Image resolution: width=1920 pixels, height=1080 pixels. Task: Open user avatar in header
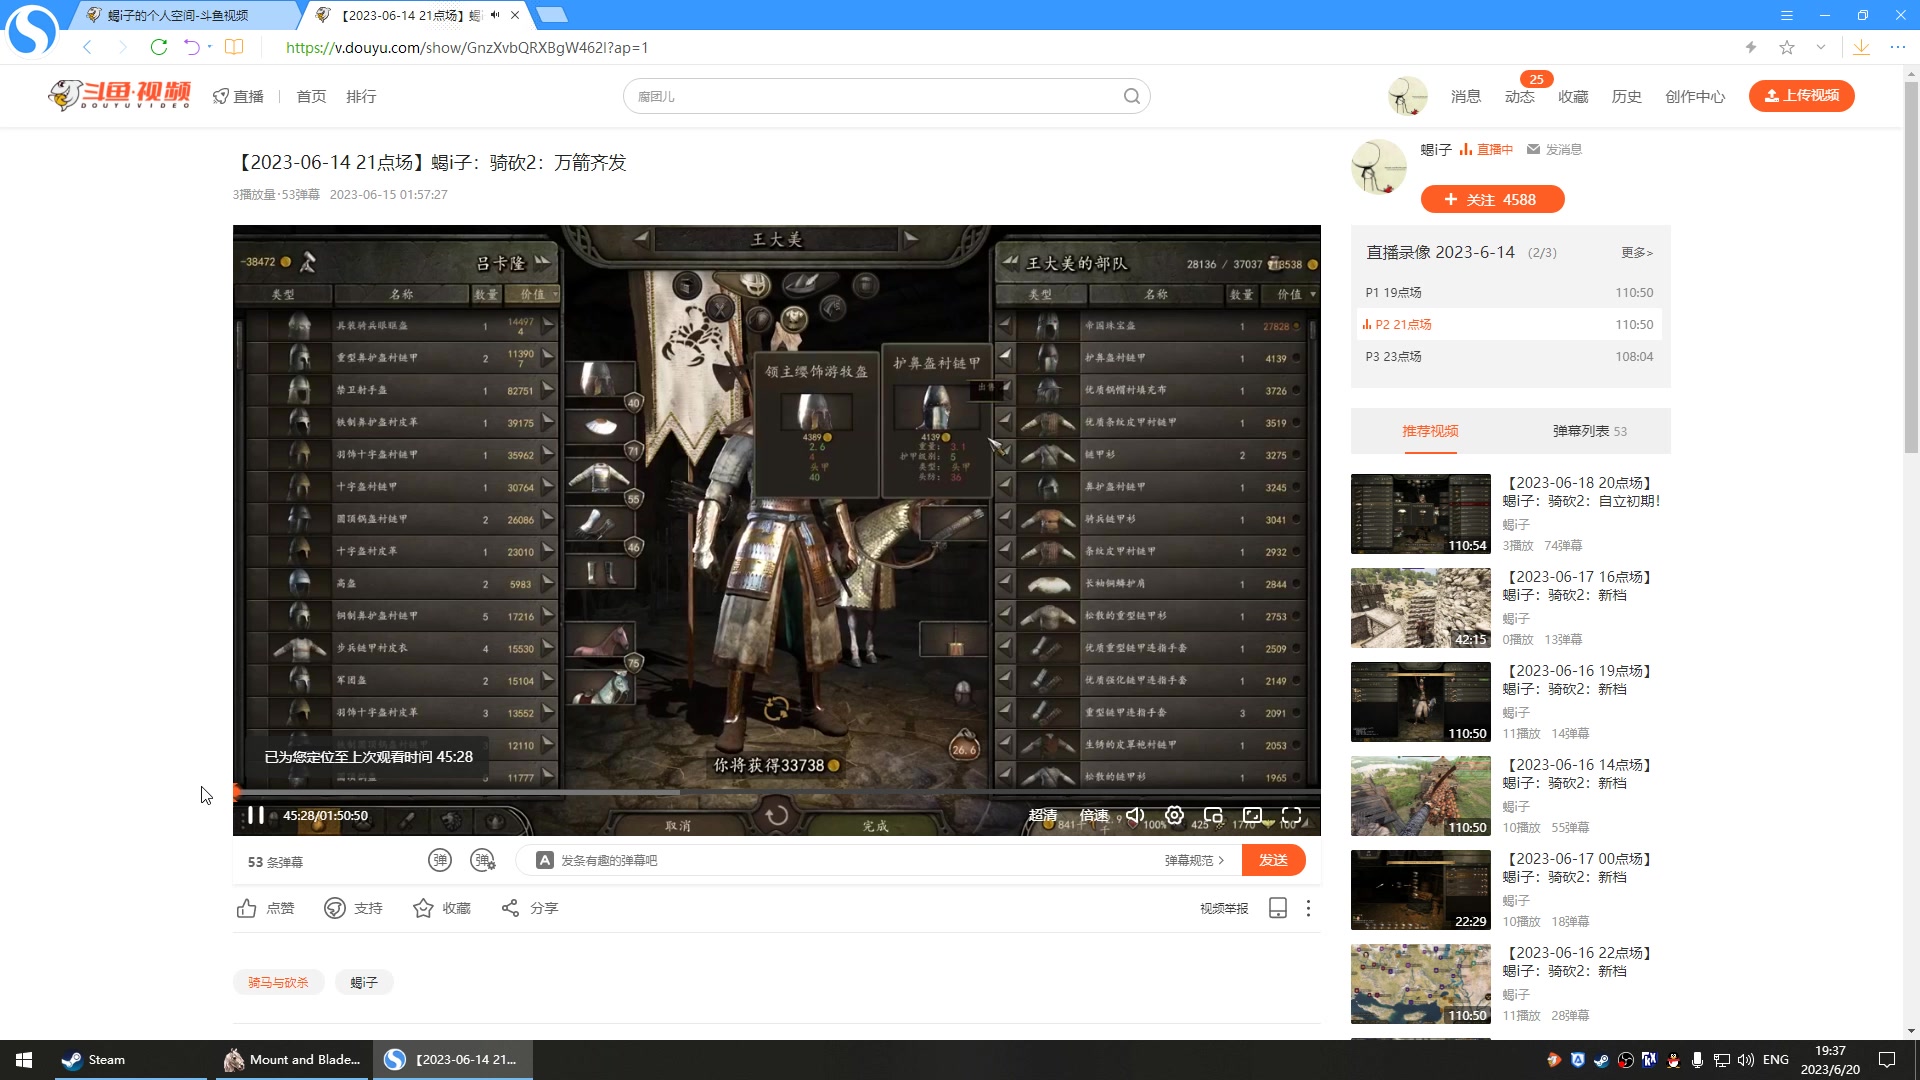[x=1407, y=96]
